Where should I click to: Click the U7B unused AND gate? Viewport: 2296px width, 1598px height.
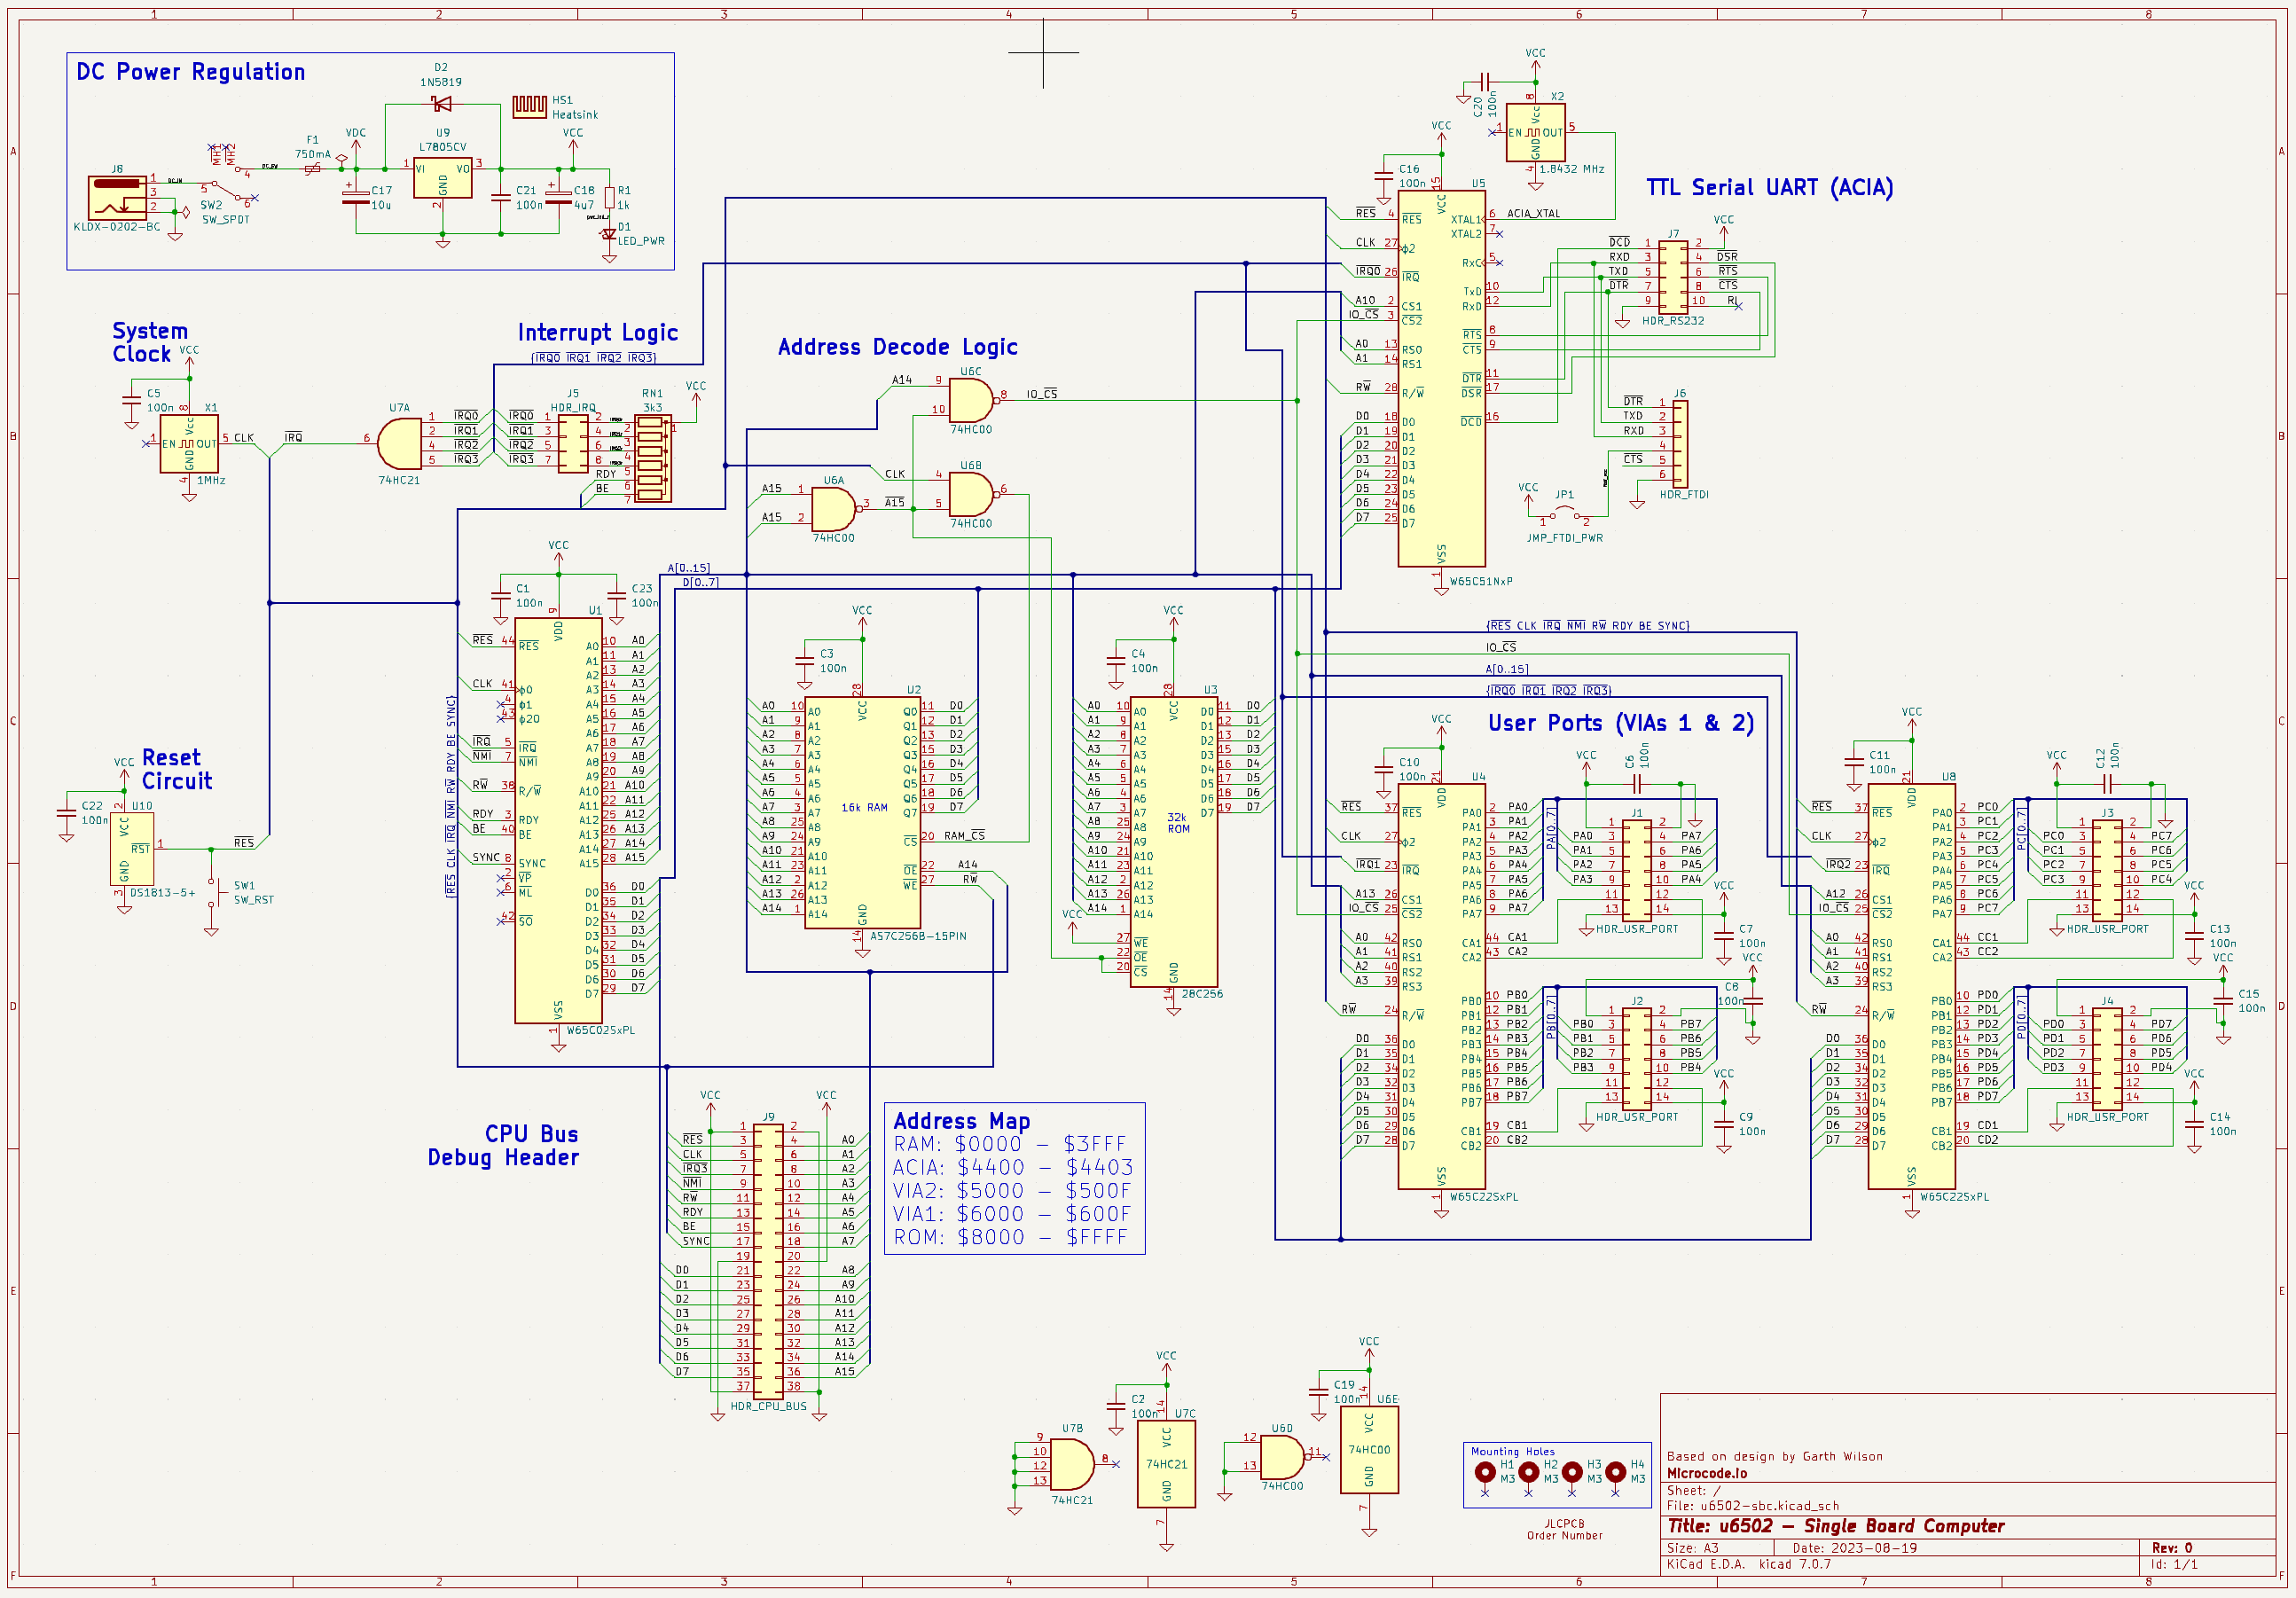[x=1071, y=1465]
